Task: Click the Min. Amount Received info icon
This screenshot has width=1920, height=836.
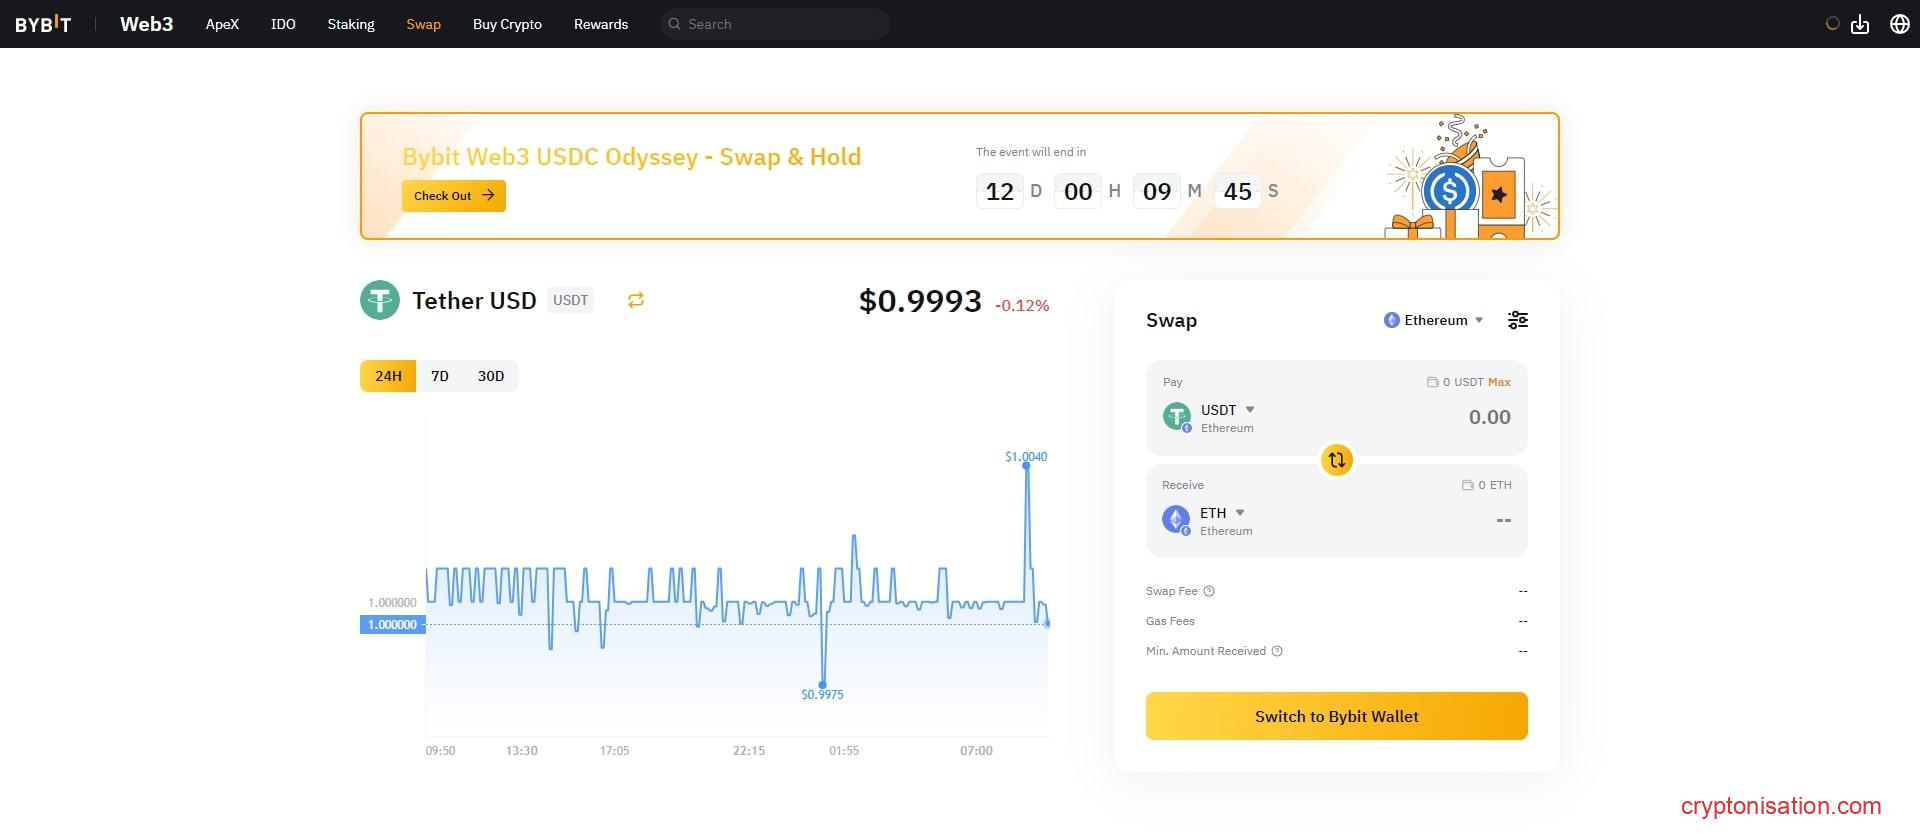Action: tap(1277, 651)
